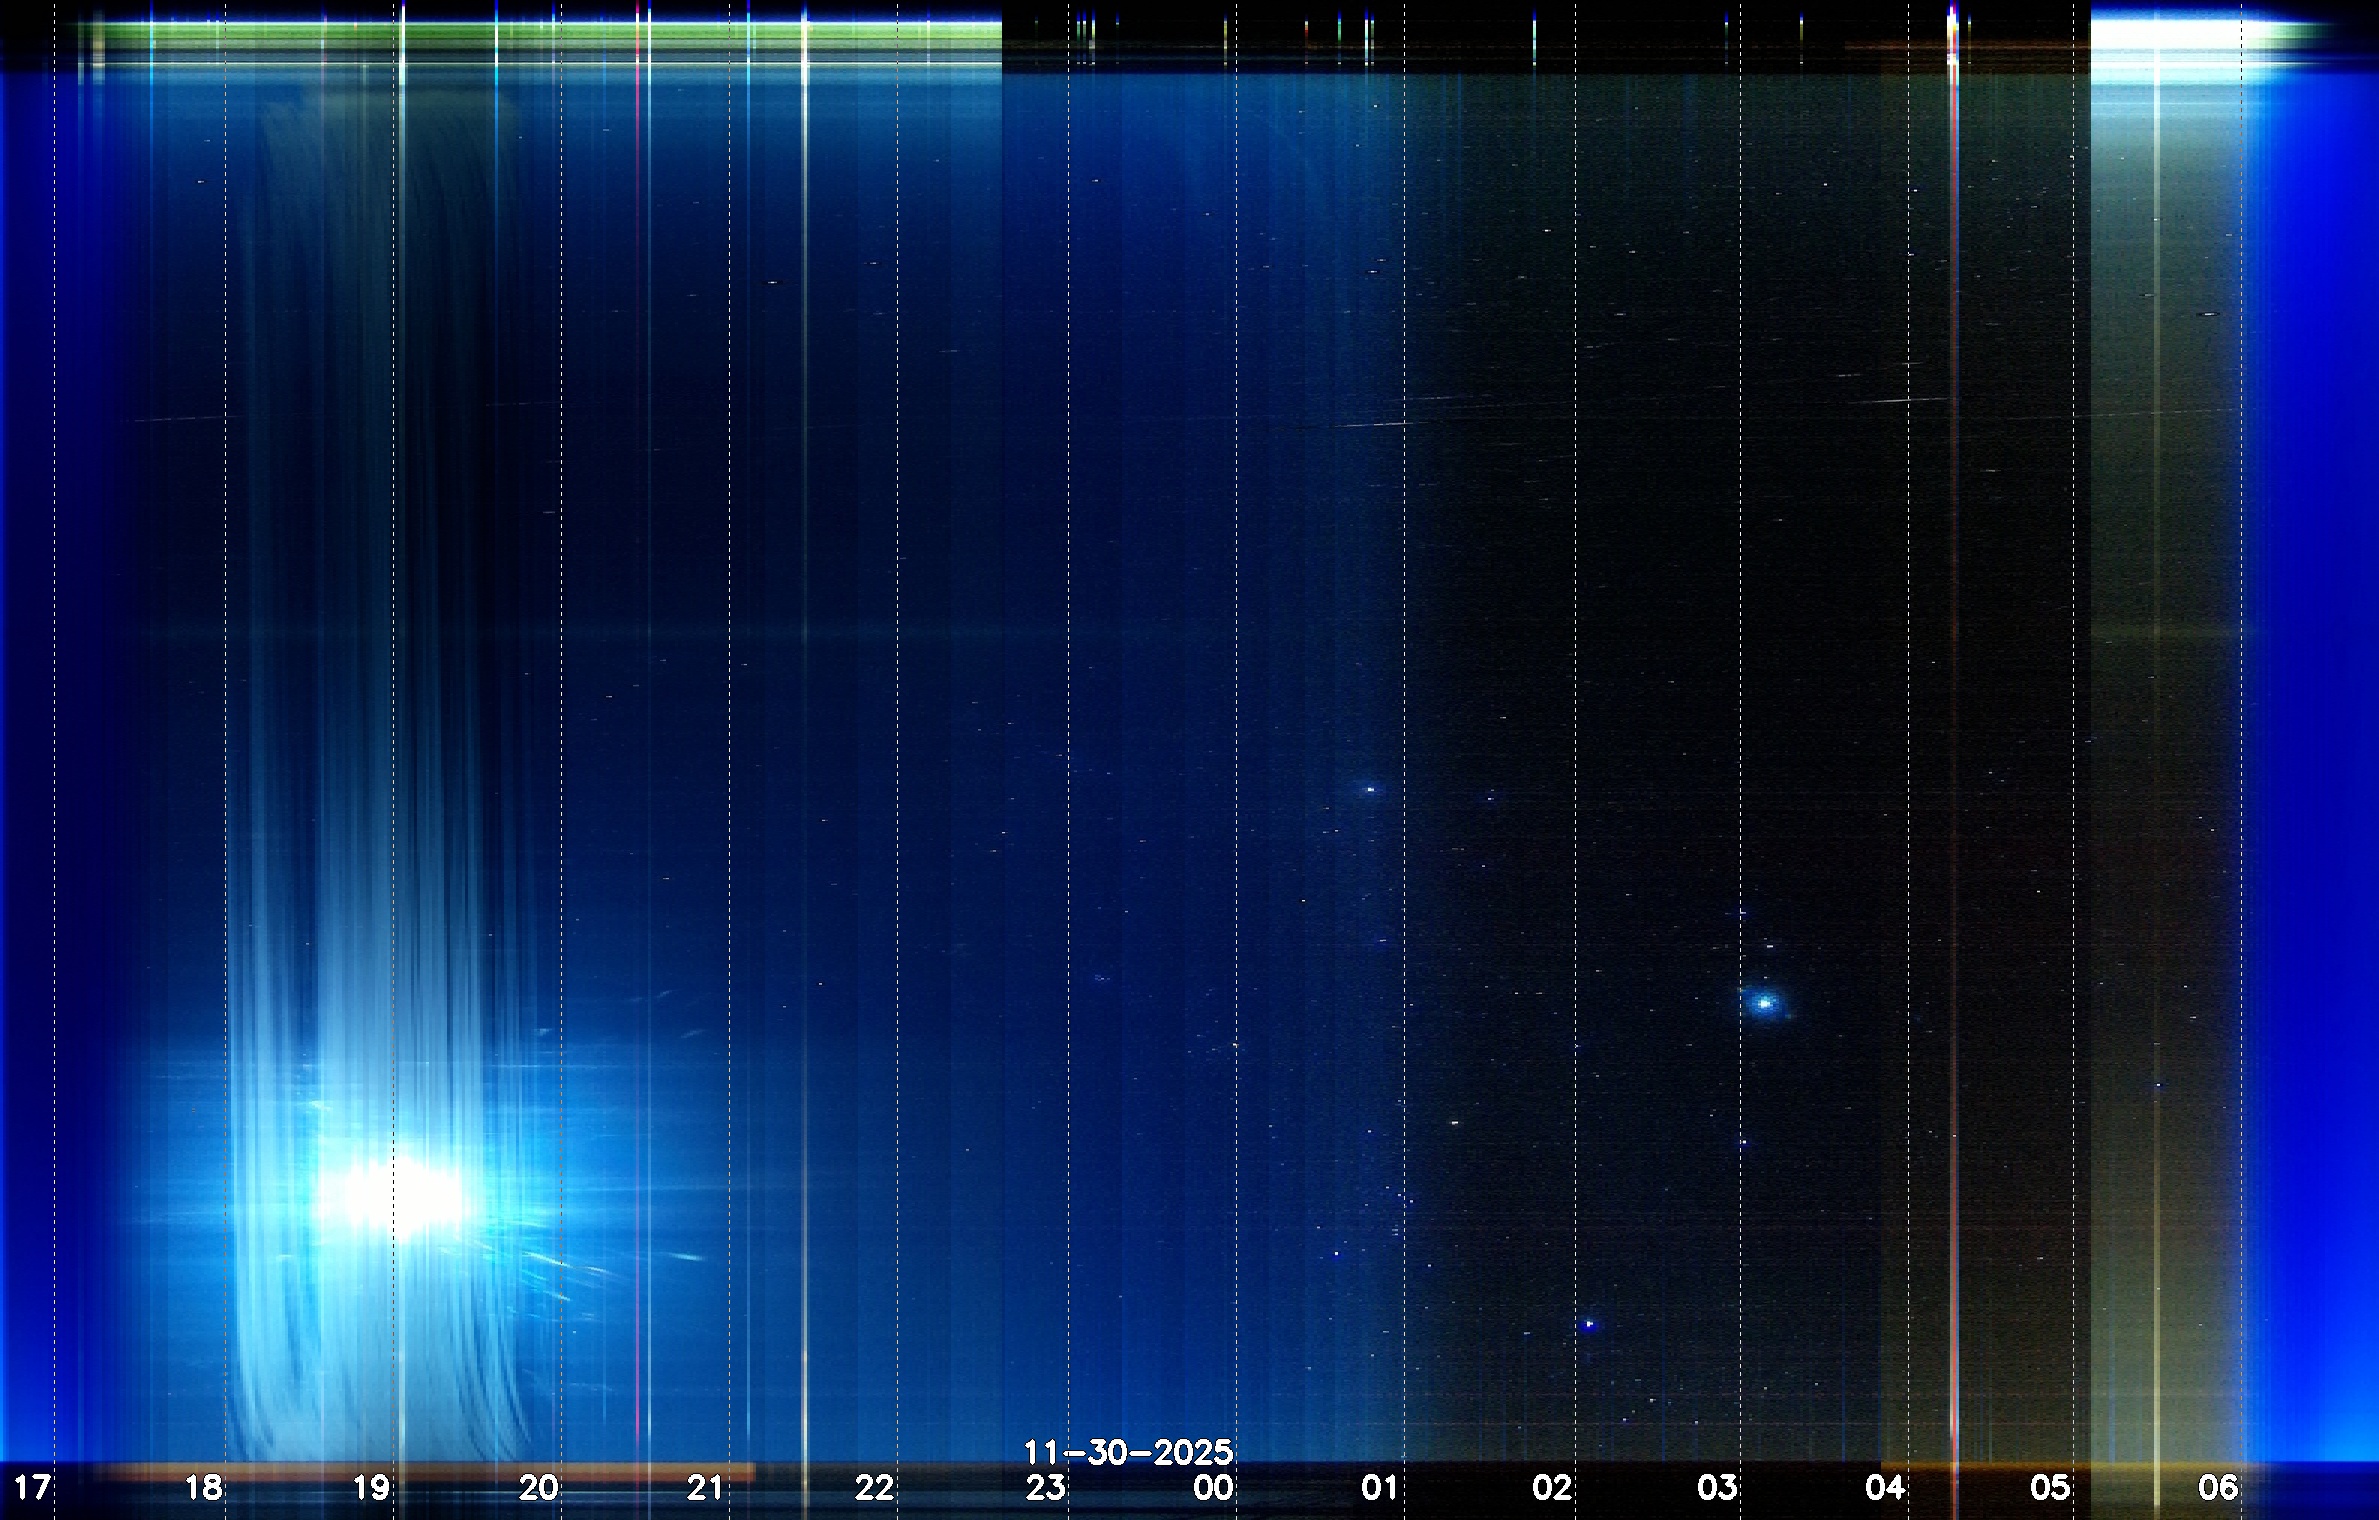Click the 06 hour label
Viewport: 2379px width, 1520px height.
click(x=2217, y=1488)
